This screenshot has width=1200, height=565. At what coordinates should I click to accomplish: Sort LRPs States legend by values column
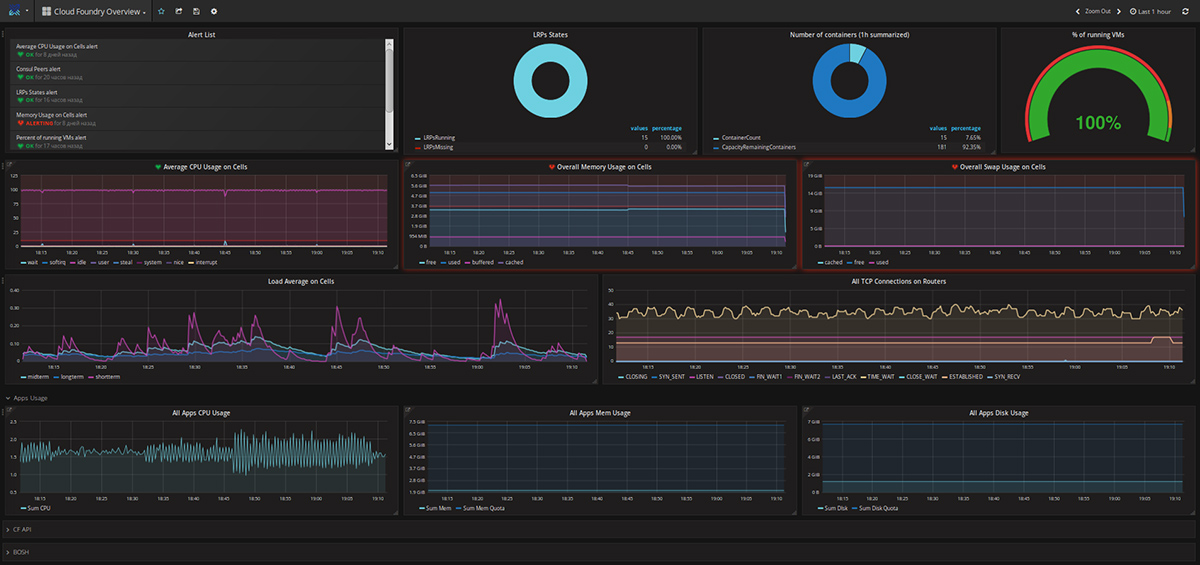pyautogui.click(x=639, y=128)
